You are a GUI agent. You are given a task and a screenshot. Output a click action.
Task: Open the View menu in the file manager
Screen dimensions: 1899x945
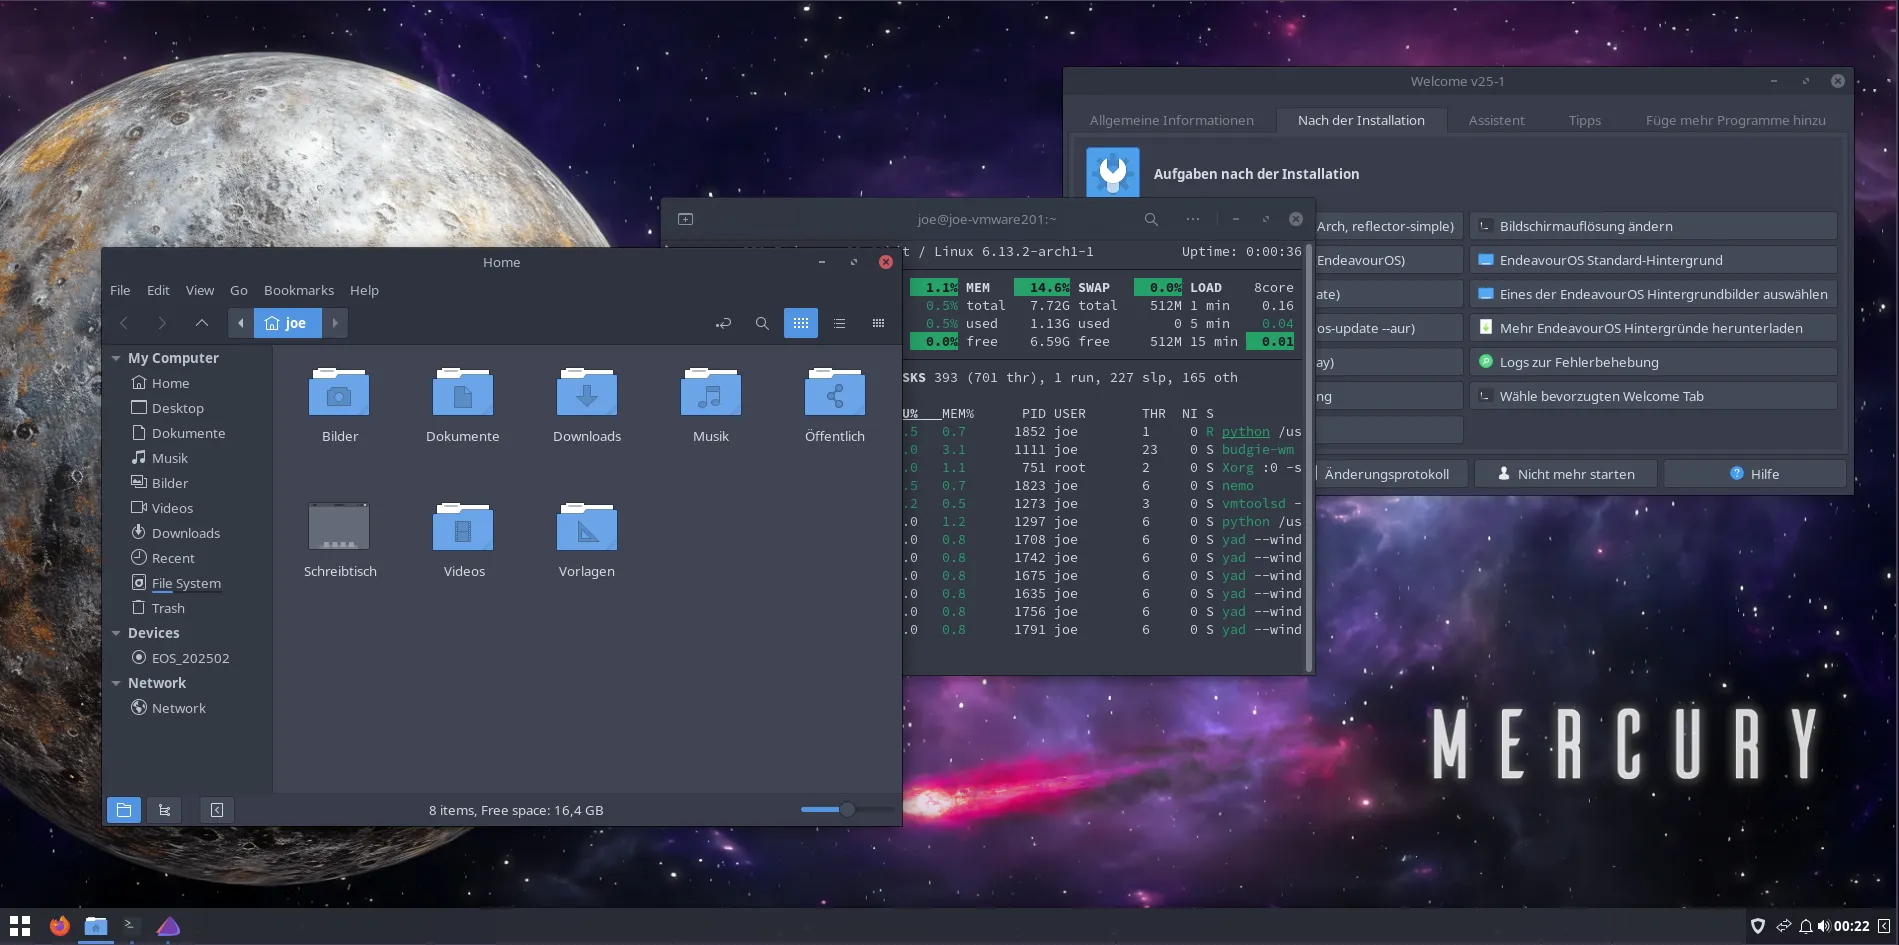coord(200,290)
